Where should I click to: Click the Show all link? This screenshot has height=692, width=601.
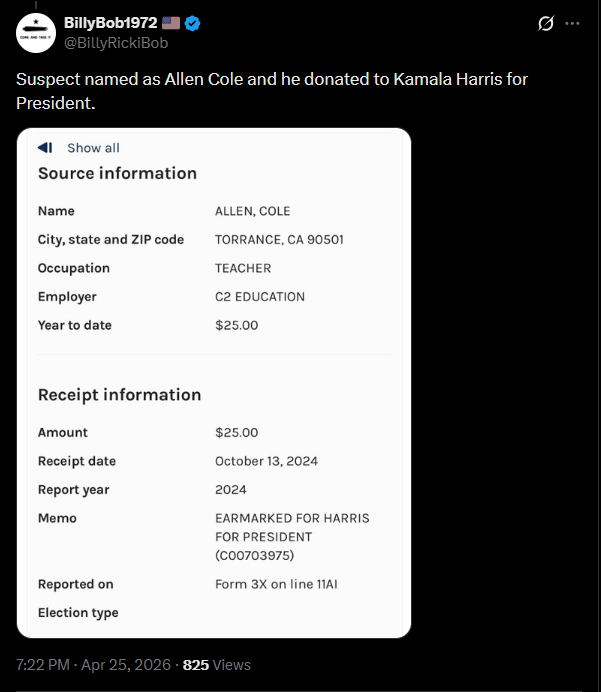[93, 148]
